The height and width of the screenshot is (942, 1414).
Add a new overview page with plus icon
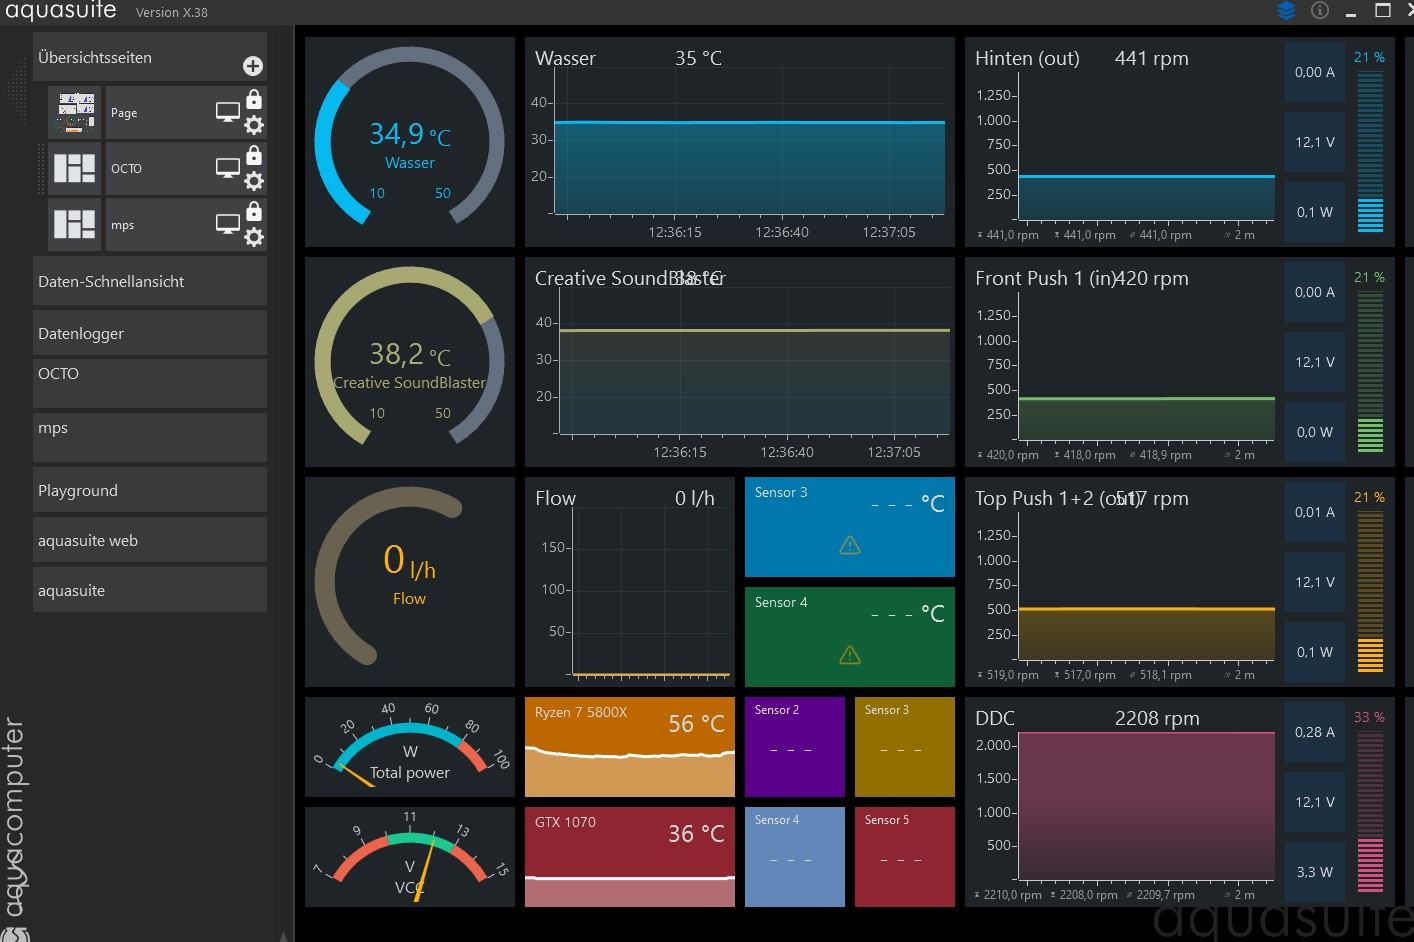click(253, 66)
